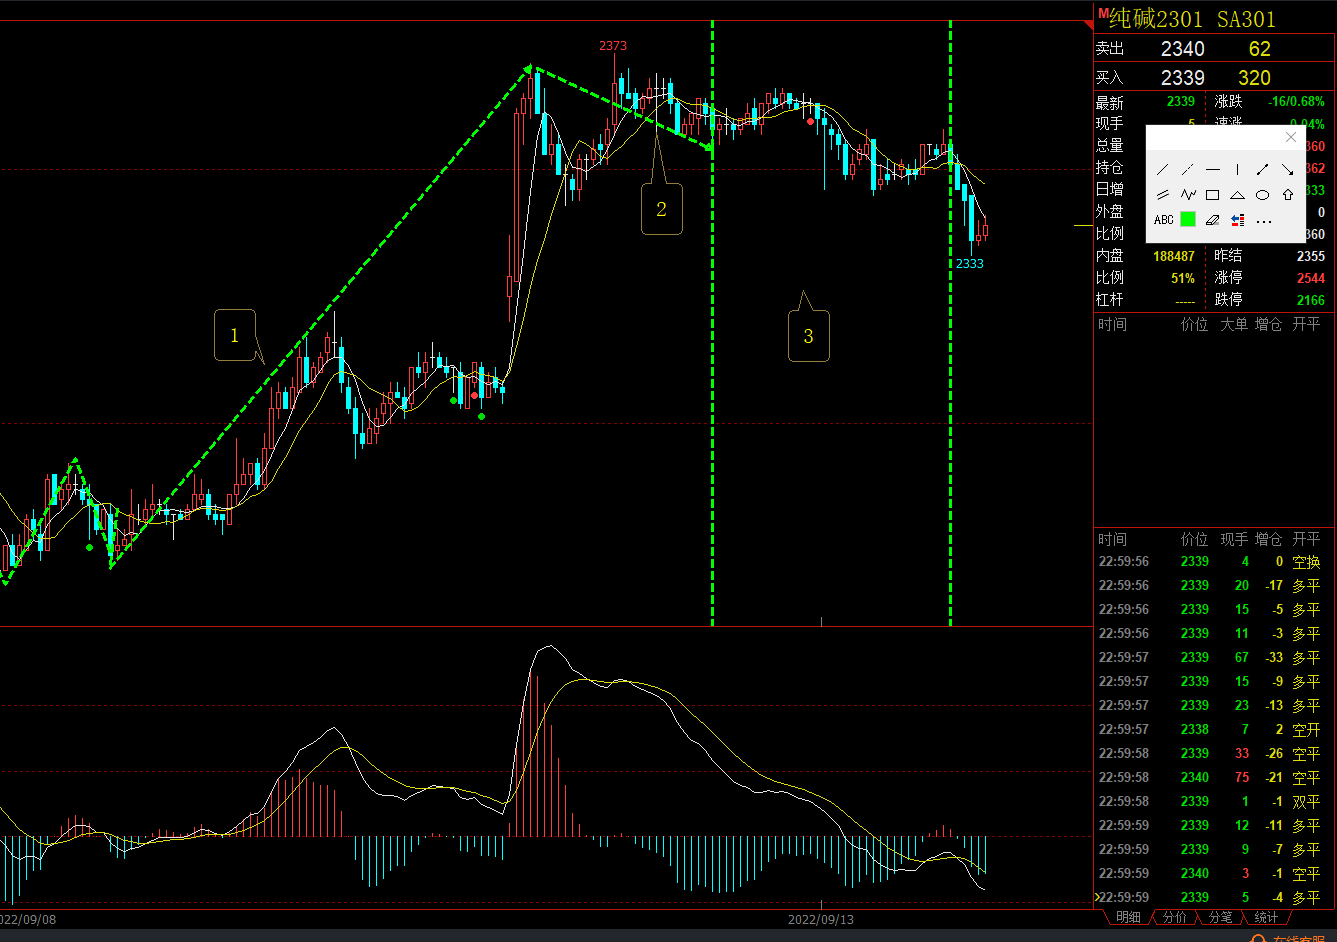The width and height of the screenshot is (1337, 942).
Task: Select the ellipse drawing tool
Action: click(x=1262, y=195)
